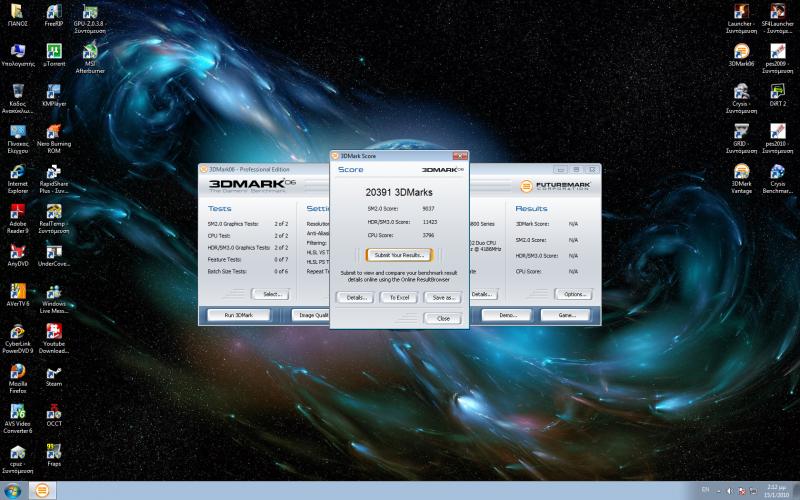Open the FreeRIP desktop shortcut
Viewport: 800px width, 500px height.
pyautogui.click(x=54, y=16)
